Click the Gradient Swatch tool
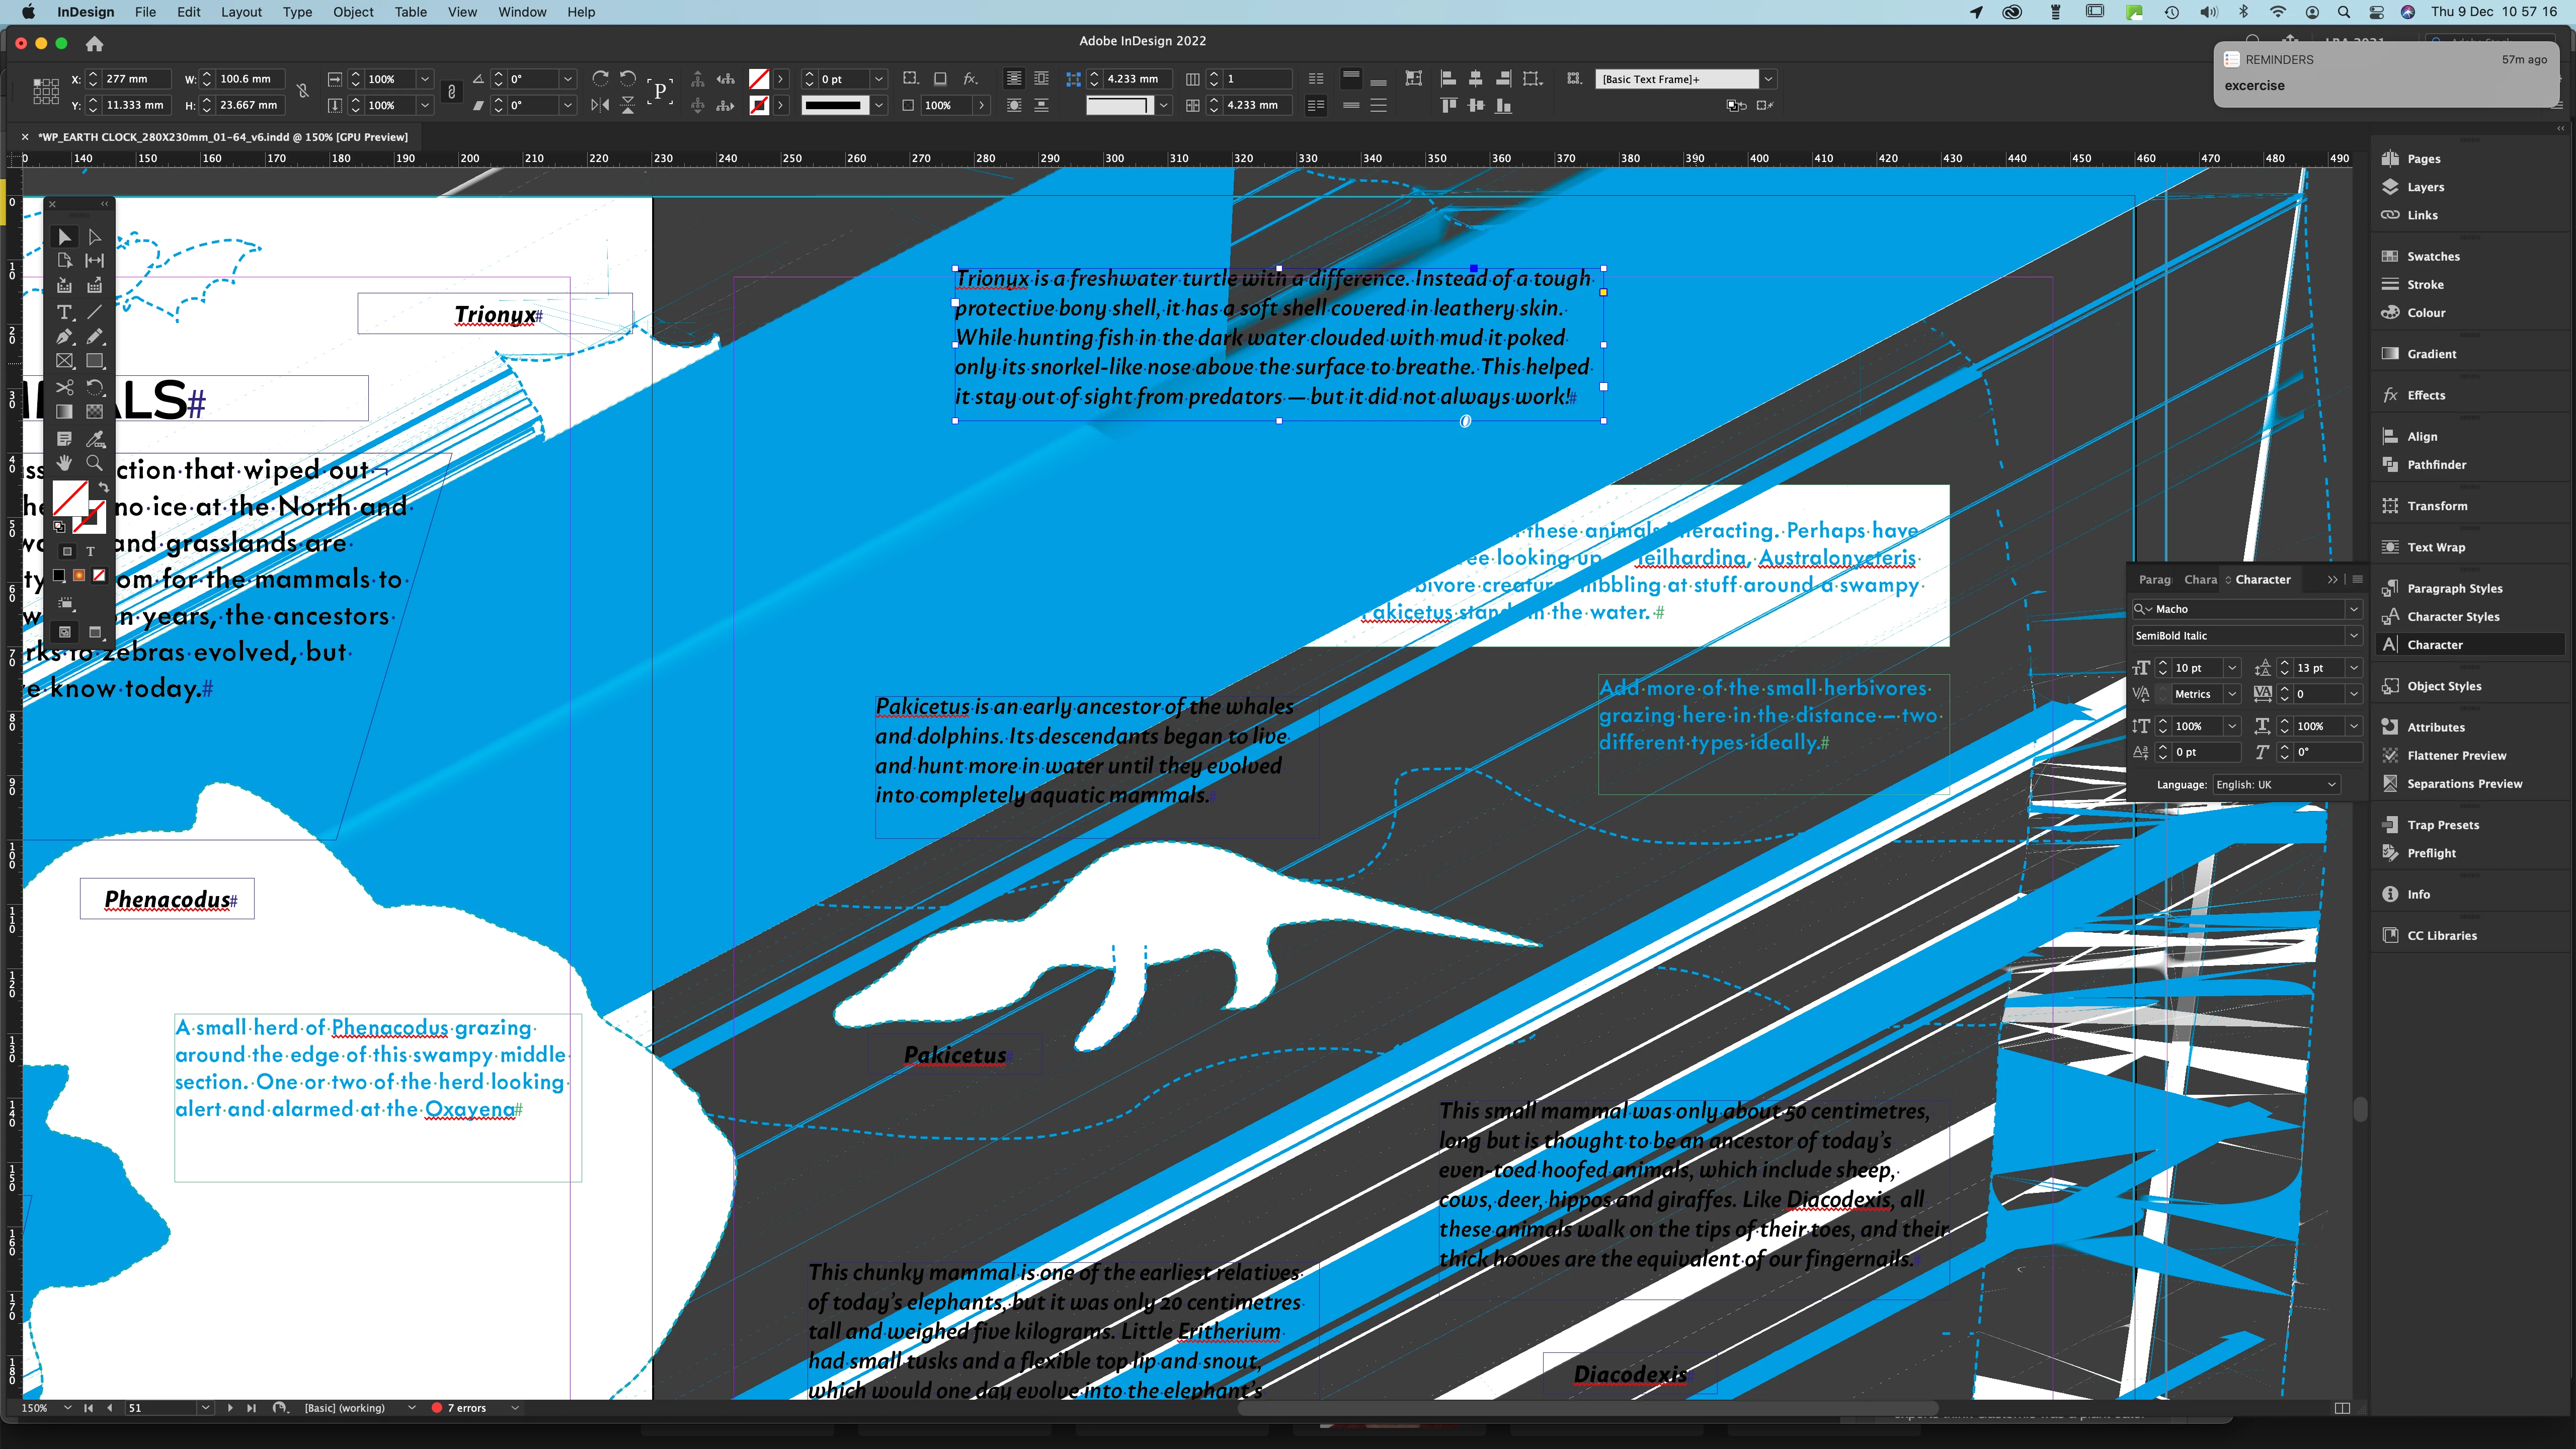 [64, 412]
